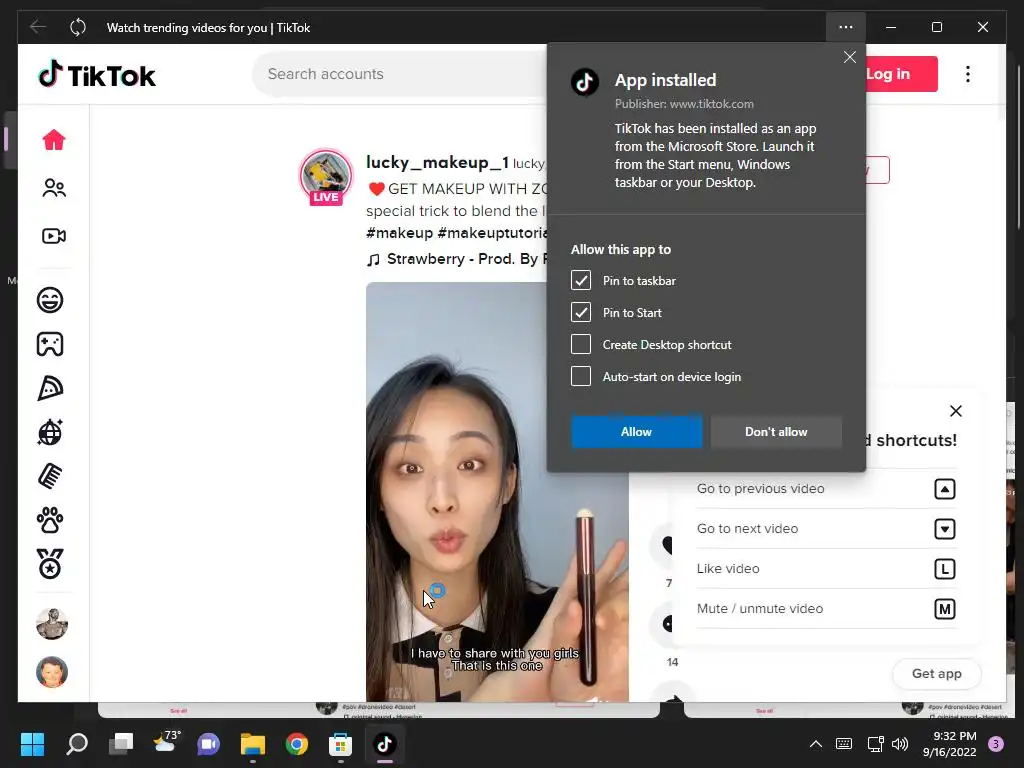The height and width of the screenshot is (768, 1024).
Task: Select the Food pizza slice category
Action: (x=50, y=389)
